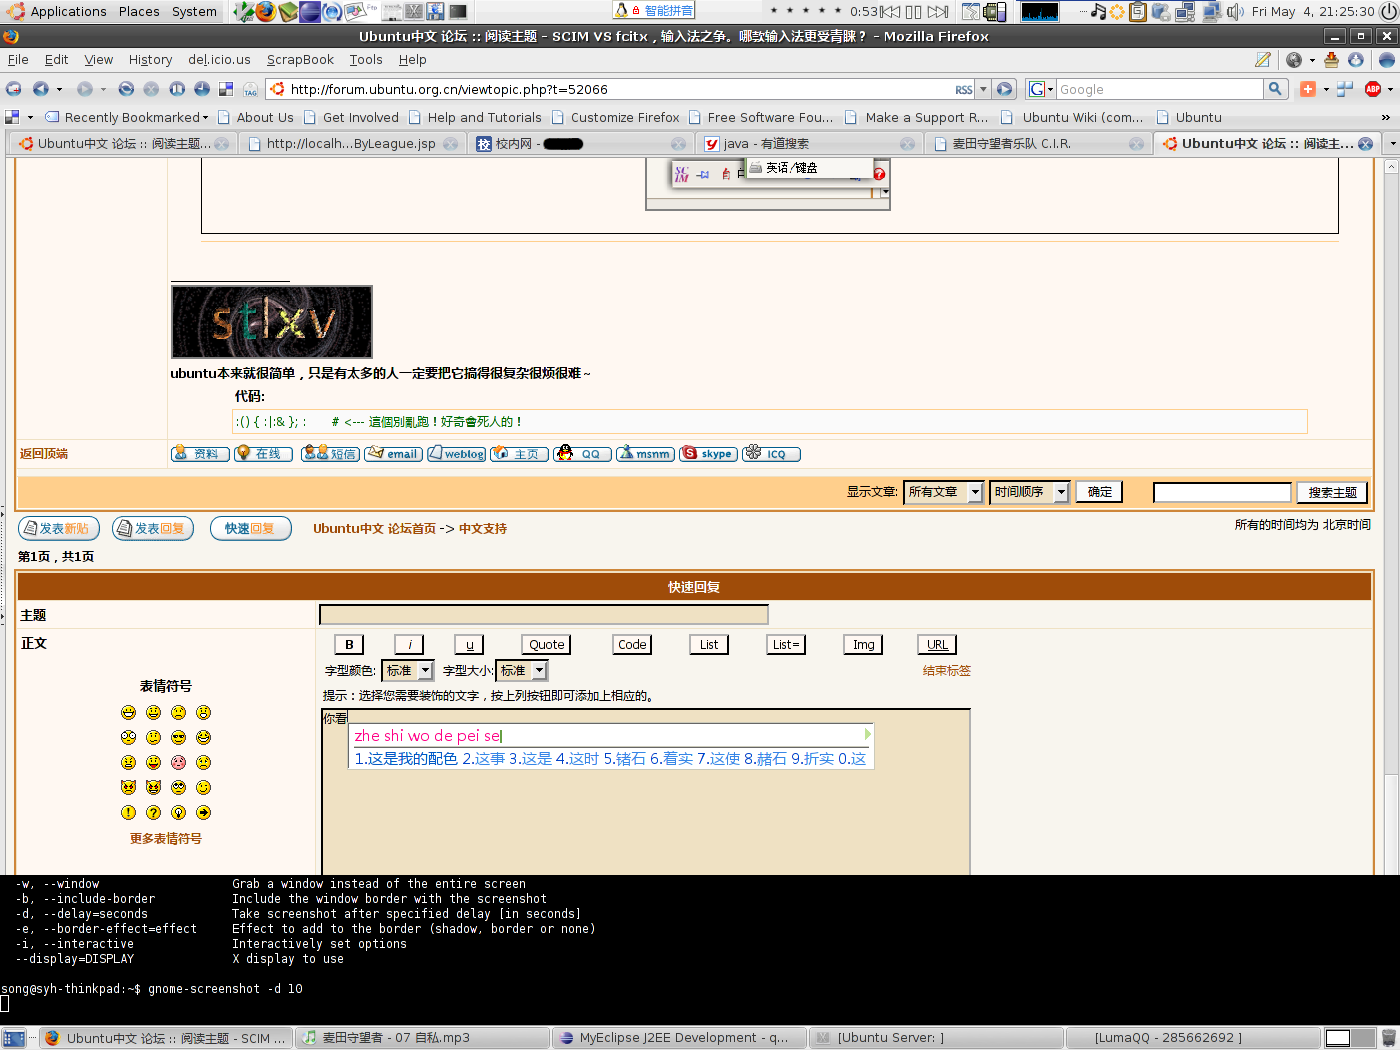The height and width of the screenshot is (1050, 1400).
Task: Click the topic search text field
Action: 1222,492
